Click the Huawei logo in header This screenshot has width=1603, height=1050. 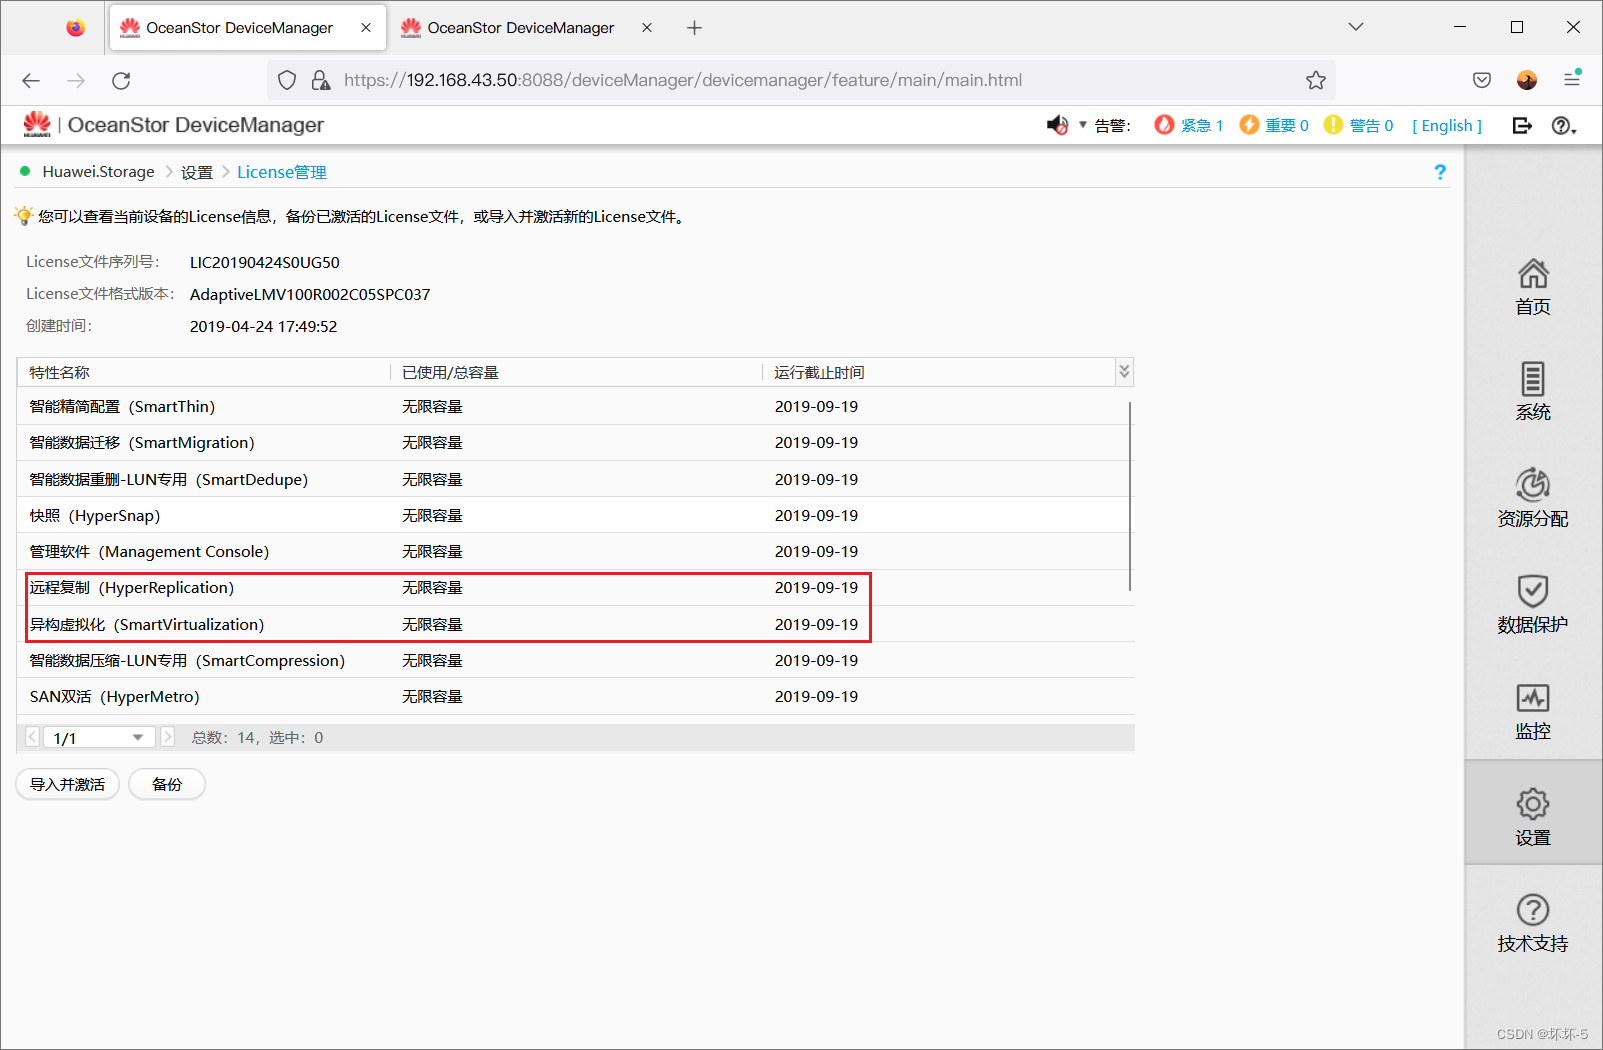(x=37, y=124)
